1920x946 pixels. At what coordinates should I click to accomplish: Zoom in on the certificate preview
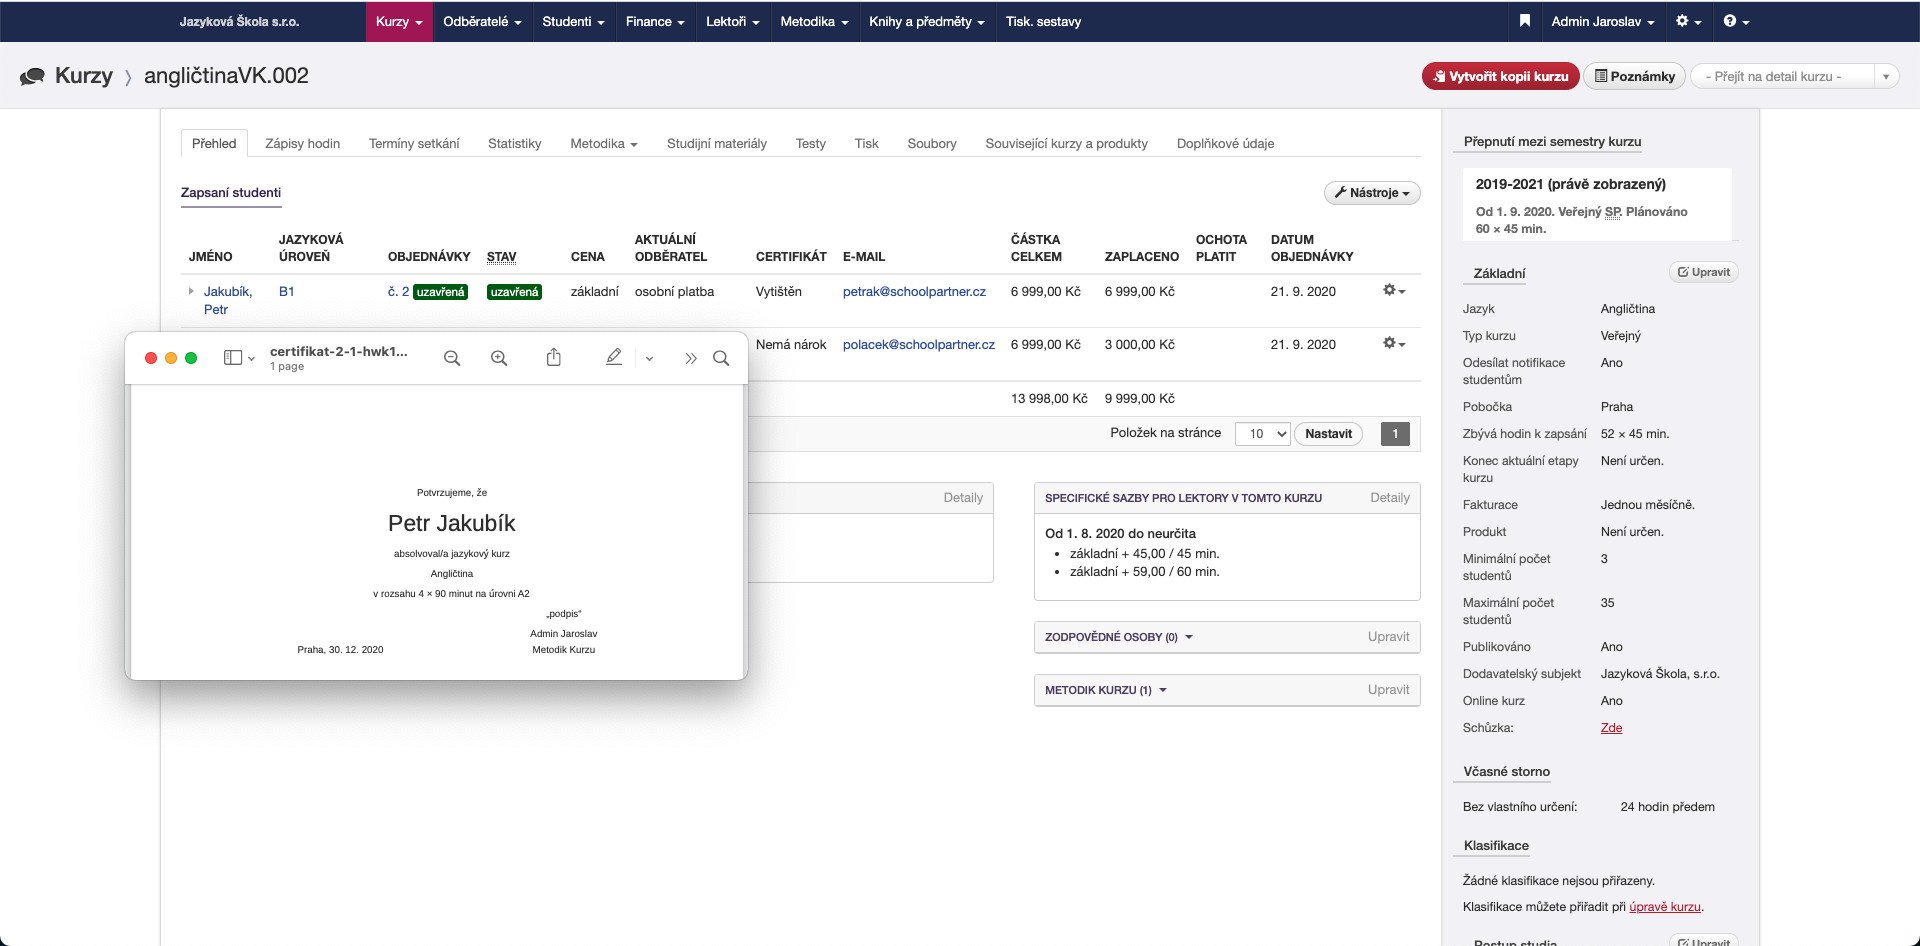[x=499, y=358]
